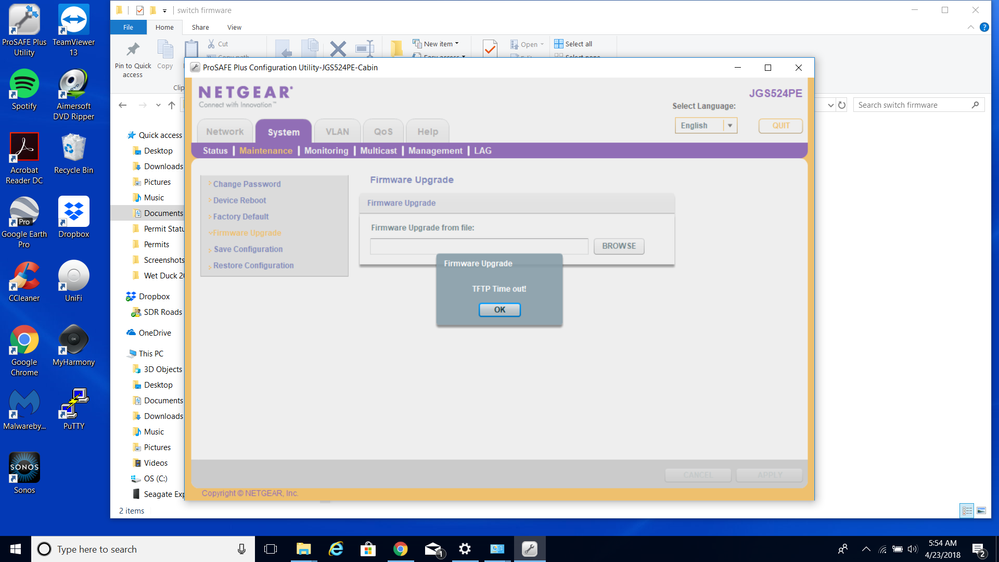Open Mail app from taskbar
Screen dimensions: 999x562
433,549
